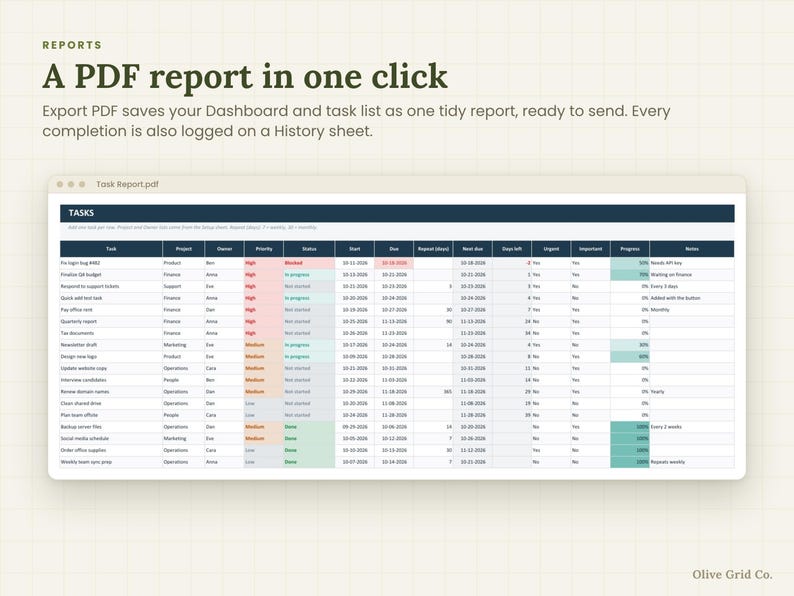794x596 pixels.
Task: Select the Project column header
Action: pos(184,249)
